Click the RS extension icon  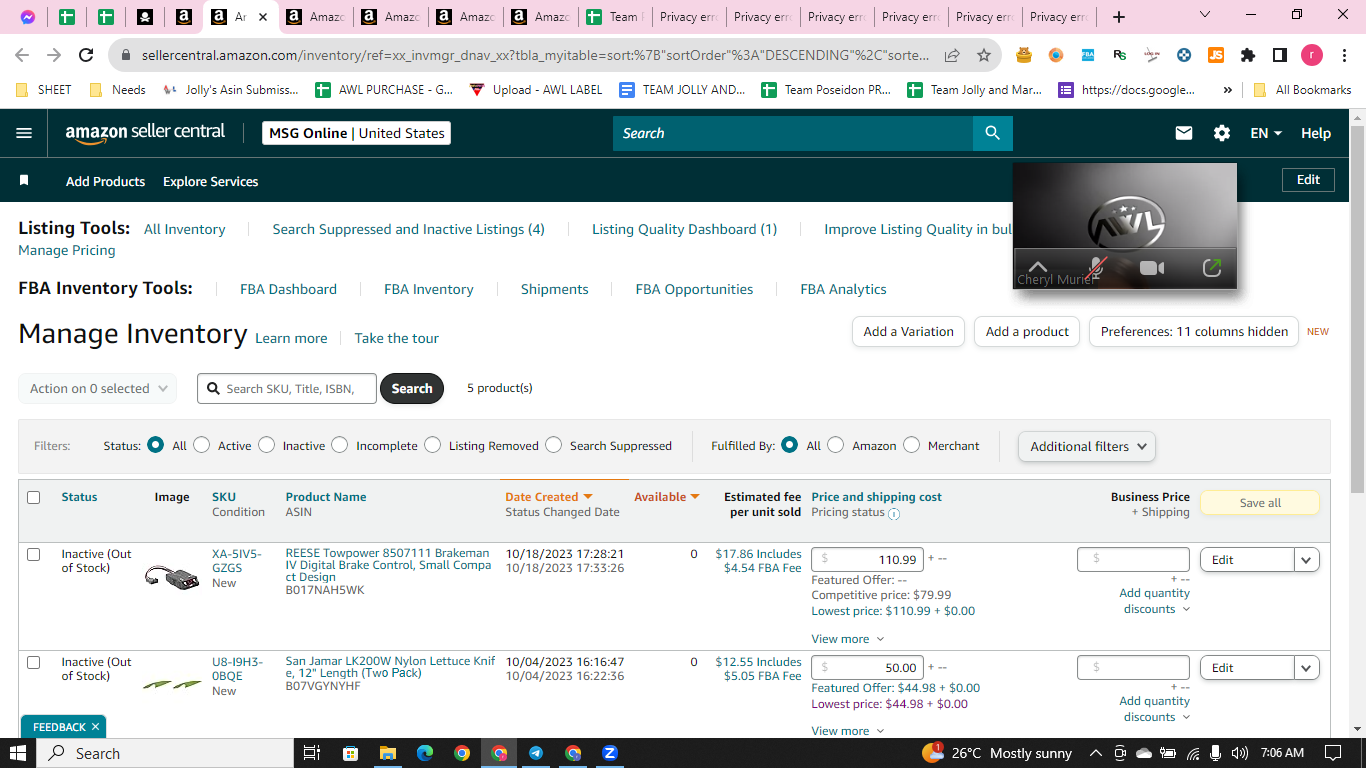pos(1120,56)
